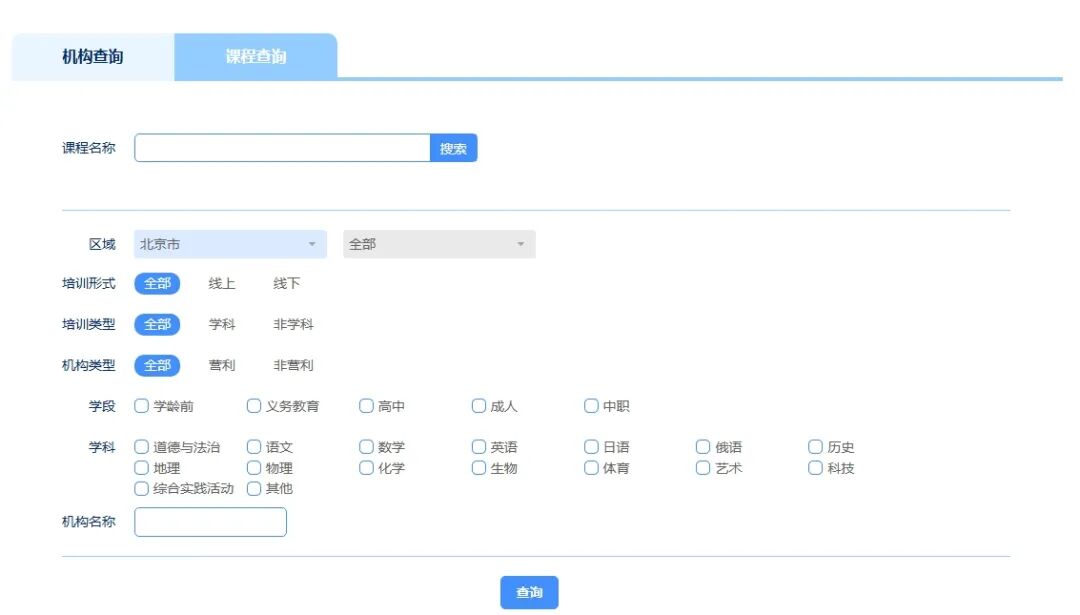Image resolution: width=1080 pixels, height=615 pixels.
Task: Click the 搜索 button
Action: coord(453,148)
